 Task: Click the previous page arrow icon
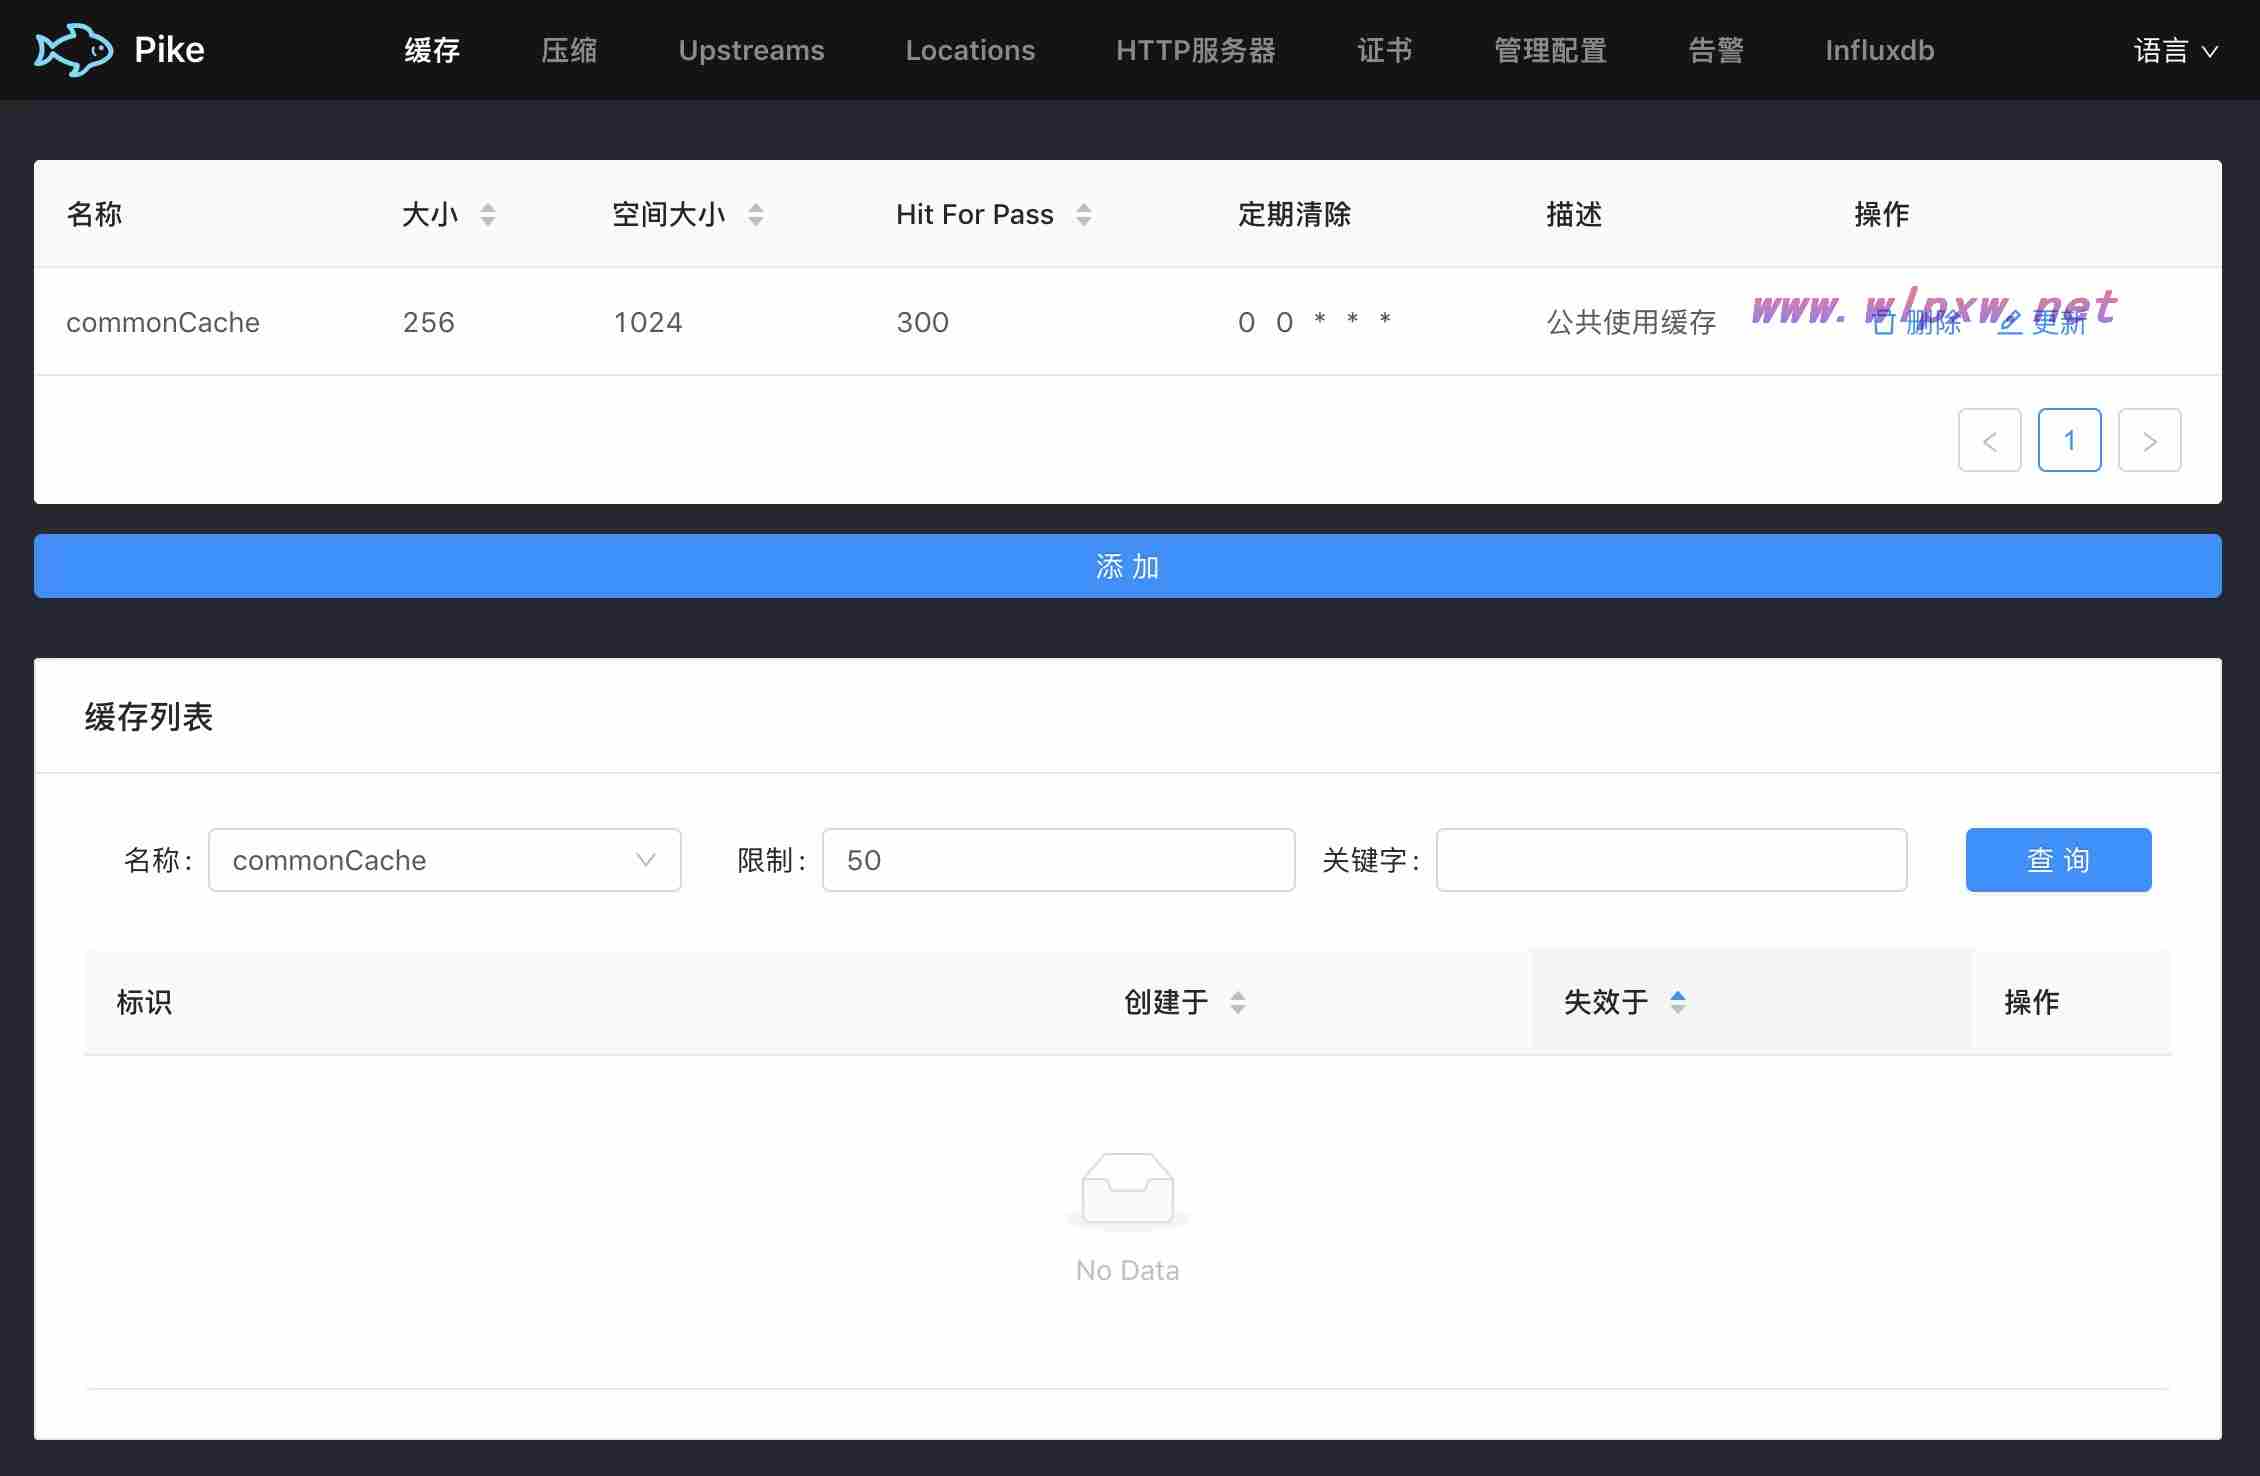(1990, 438)
